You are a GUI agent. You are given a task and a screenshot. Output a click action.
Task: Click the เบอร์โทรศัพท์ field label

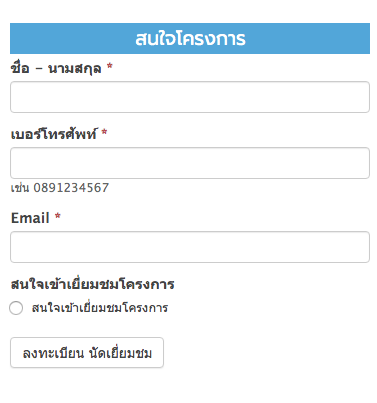54,134
